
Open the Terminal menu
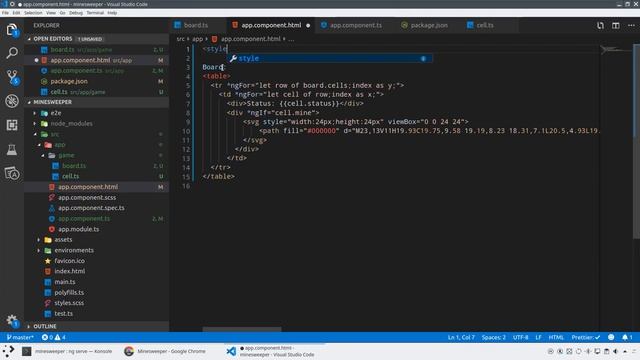click(x=95, y=13)
